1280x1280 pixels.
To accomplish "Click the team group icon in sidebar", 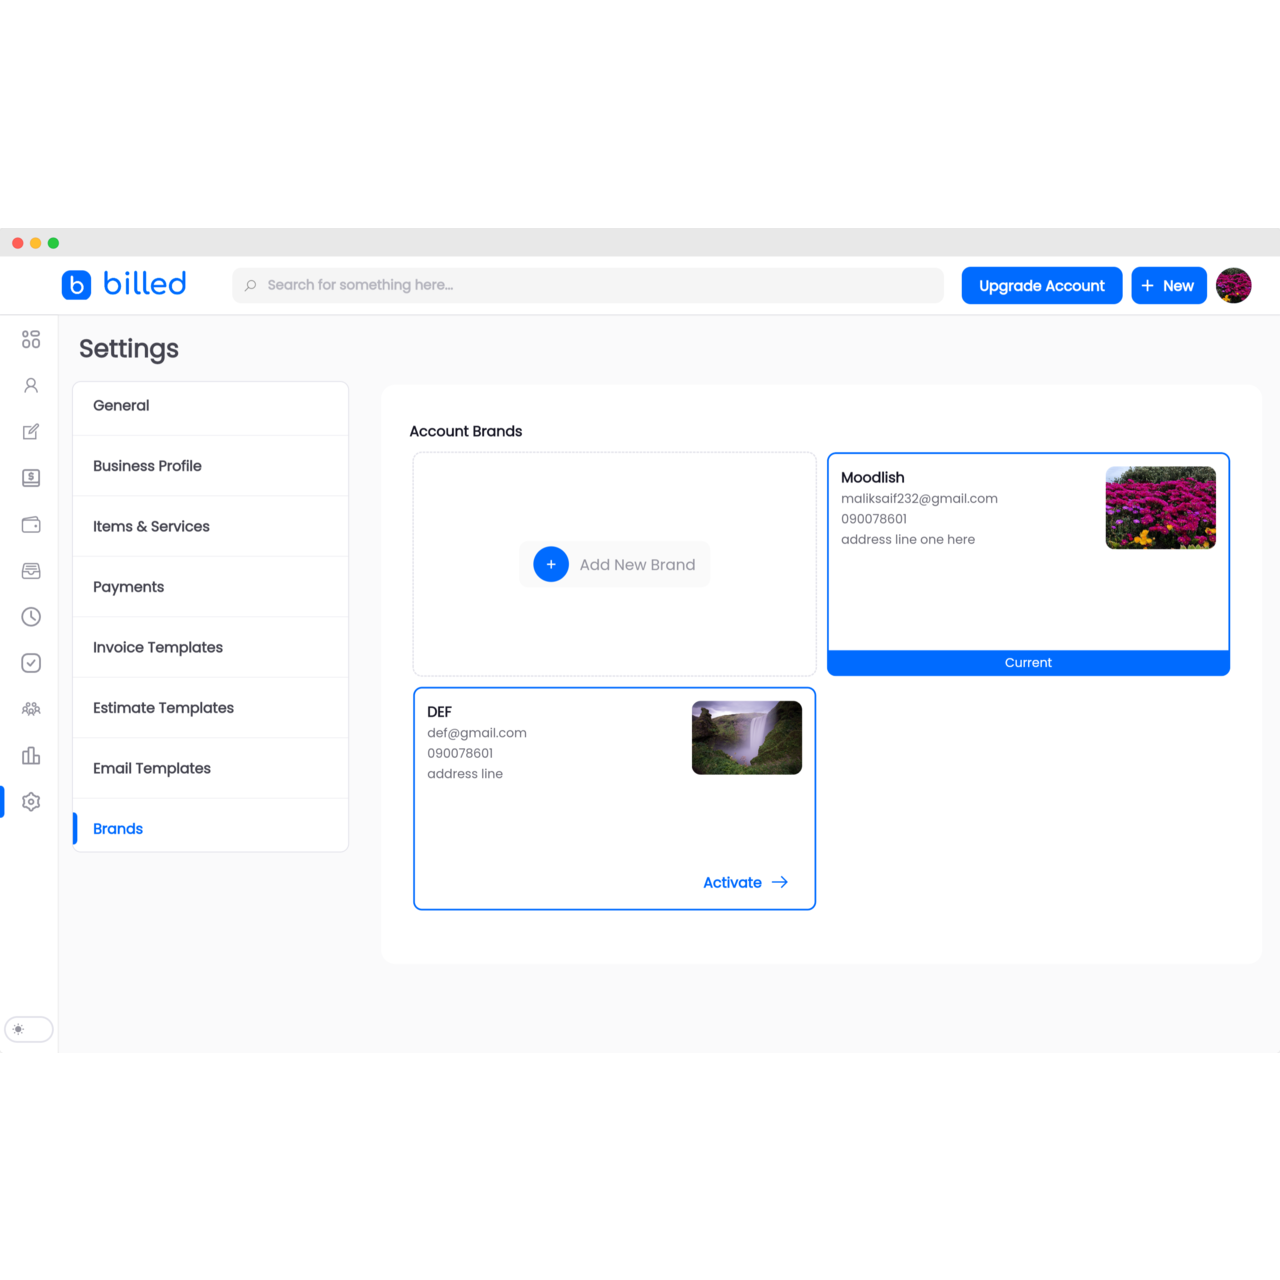I will click(31, 709).
